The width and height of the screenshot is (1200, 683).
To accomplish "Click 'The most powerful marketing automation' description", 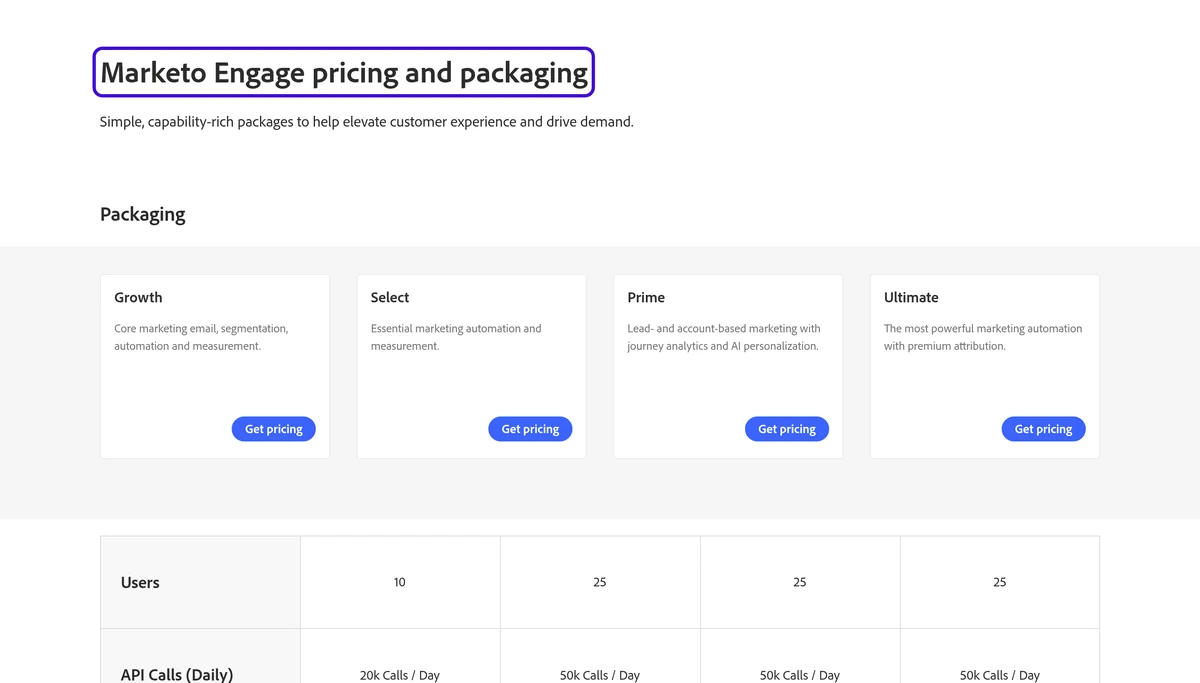I will (x=983, y=337).
